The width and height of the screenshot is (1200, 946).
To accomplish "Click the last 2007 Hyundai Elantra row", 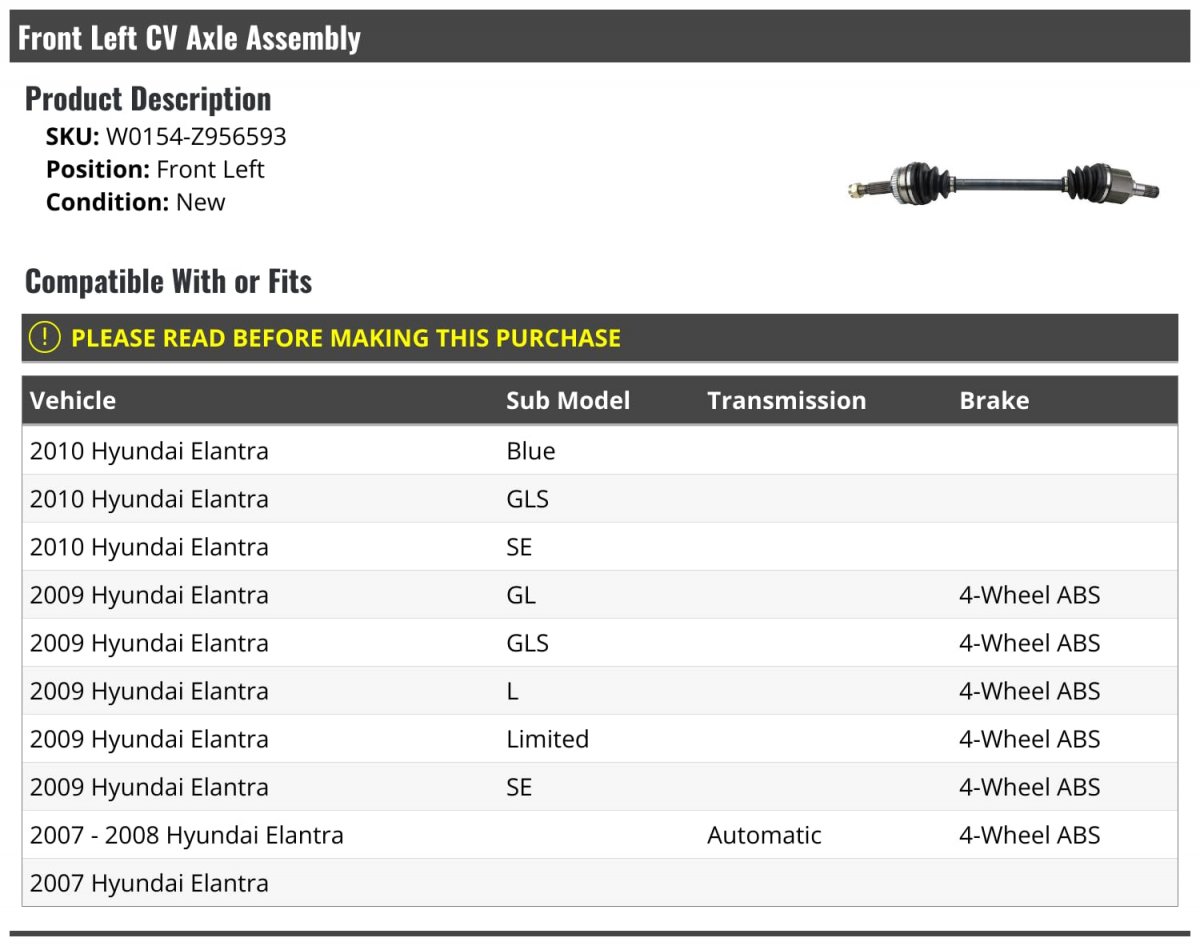I will coord(600,883).
